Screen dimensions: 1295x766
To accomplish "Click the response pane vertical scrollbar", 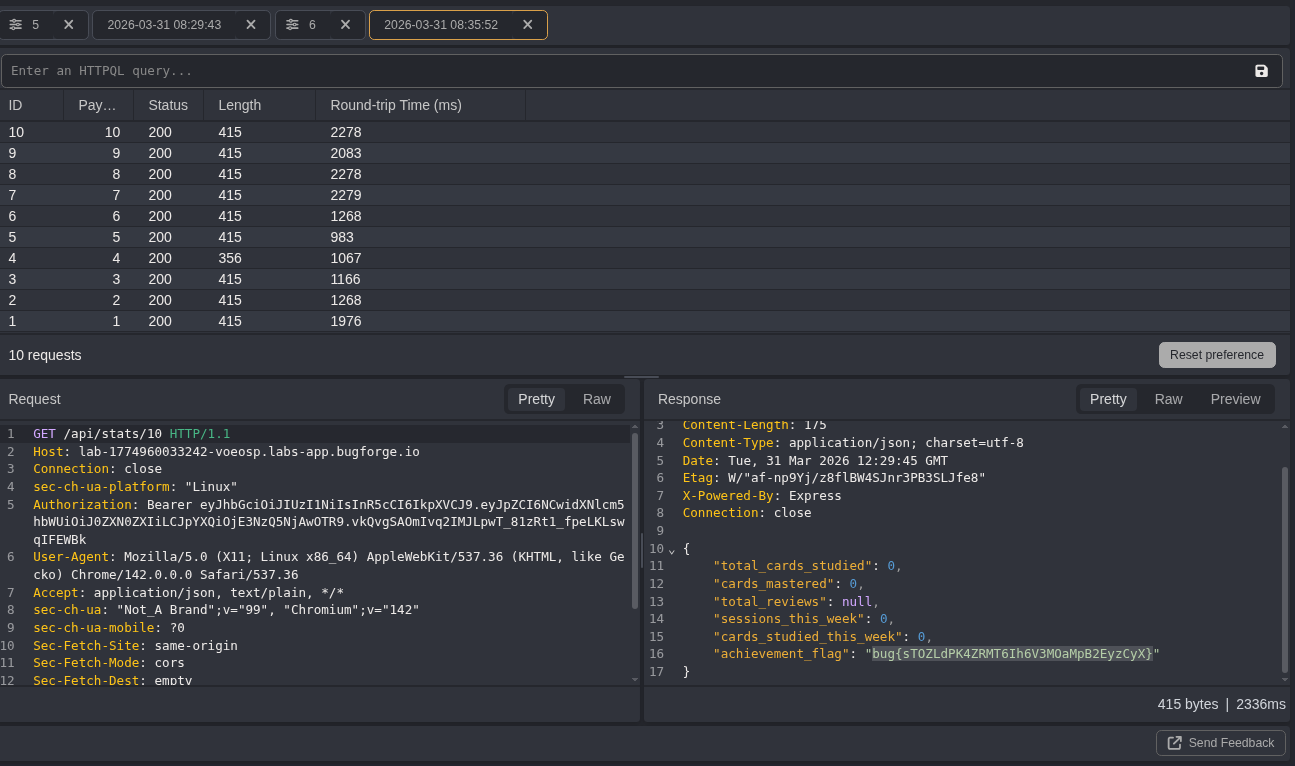I will [x=1285, y=568].
